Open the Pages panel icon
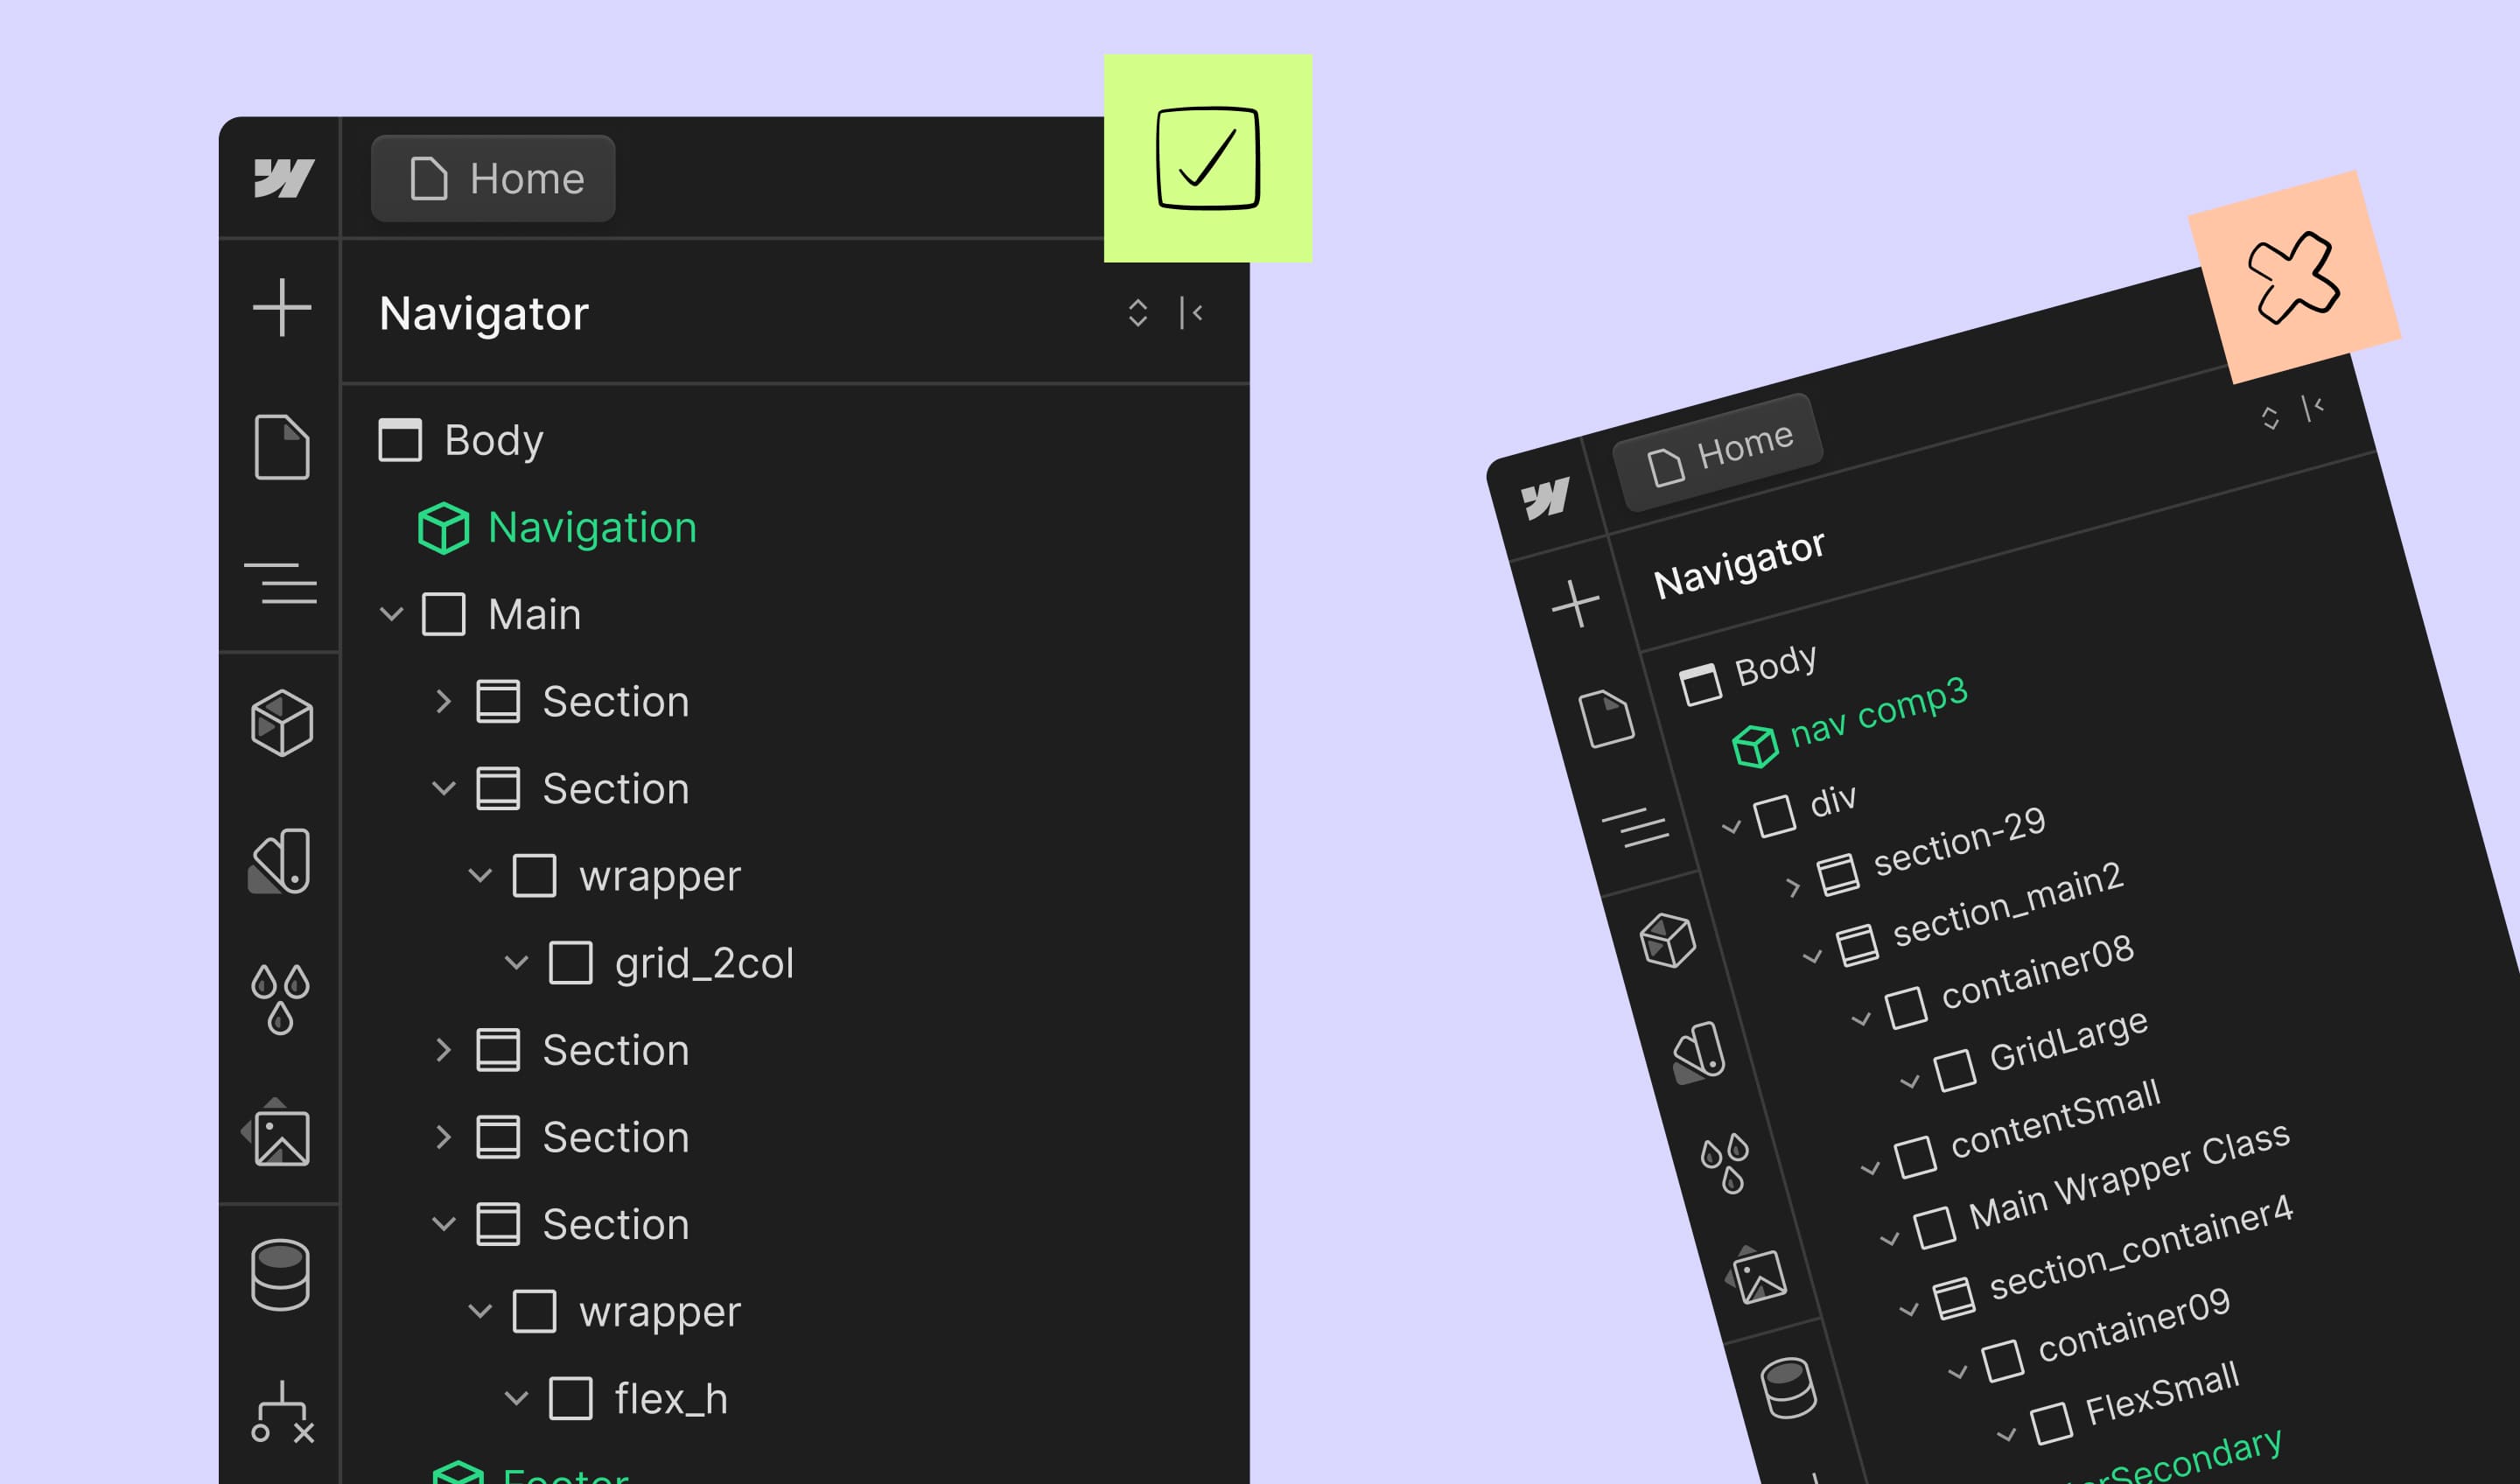 [282, 447]
